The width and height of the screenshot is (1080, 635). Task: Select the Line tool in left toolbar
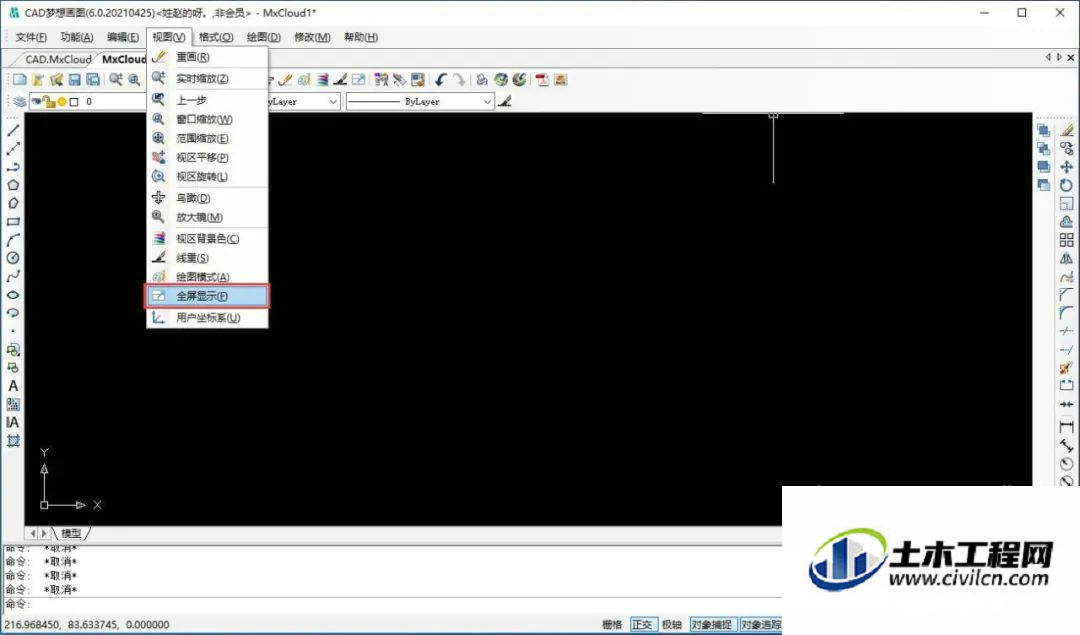pos(13,130)
